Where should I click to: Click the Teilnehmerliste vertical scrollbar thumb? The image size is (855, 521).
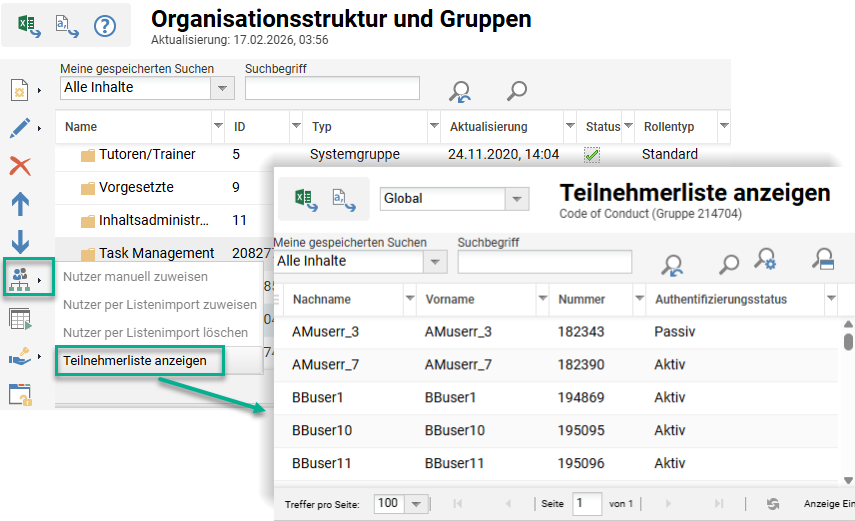point(848,342)
